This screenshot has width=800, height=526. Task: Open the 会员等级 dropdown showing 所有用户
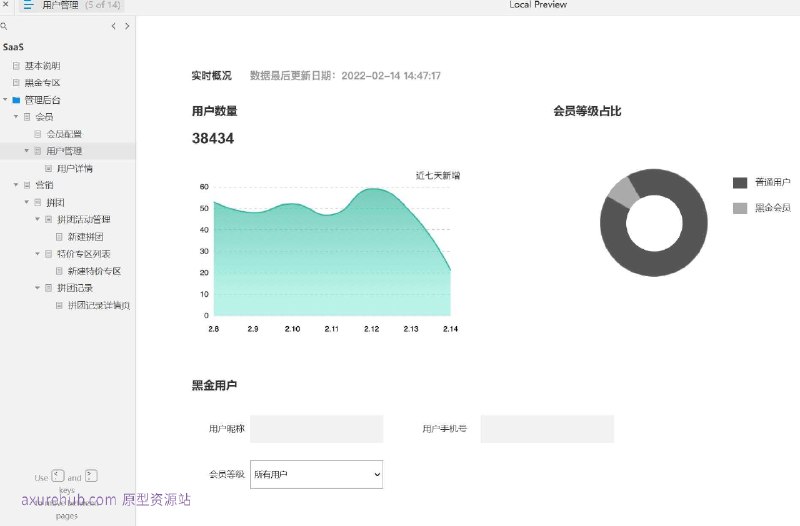point(316,474)
